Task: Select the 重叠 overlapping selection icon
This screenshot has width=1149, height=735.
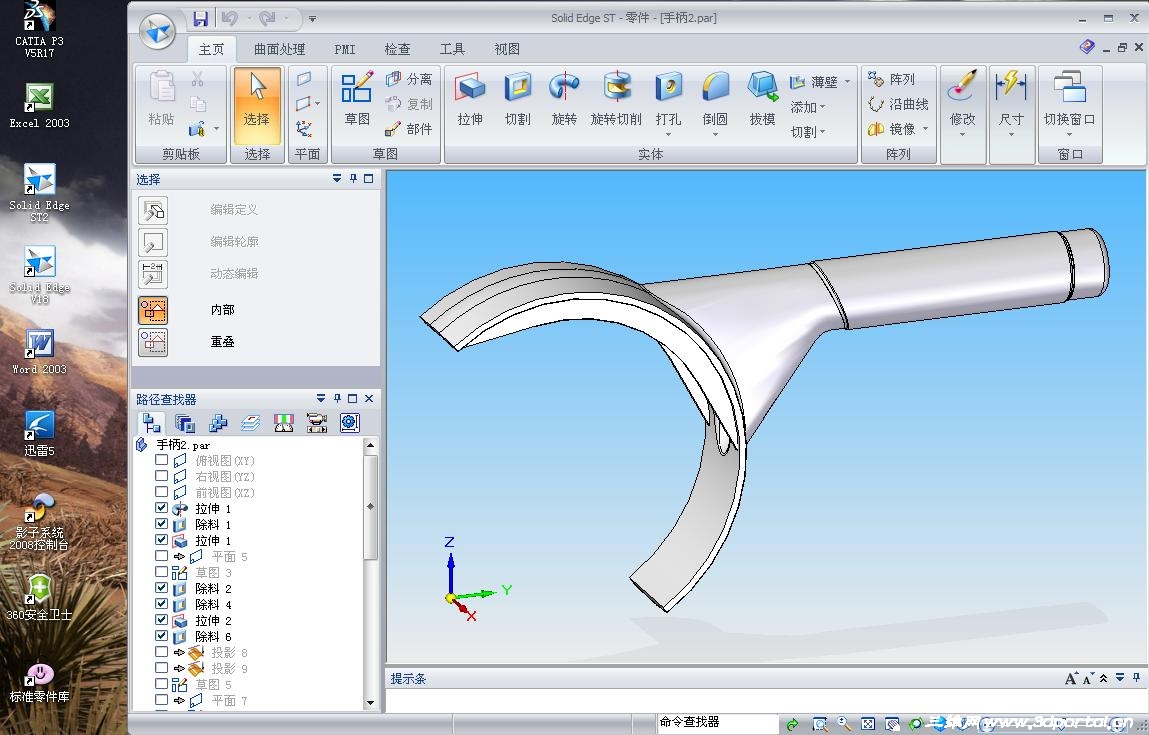Action: point(153,342)
